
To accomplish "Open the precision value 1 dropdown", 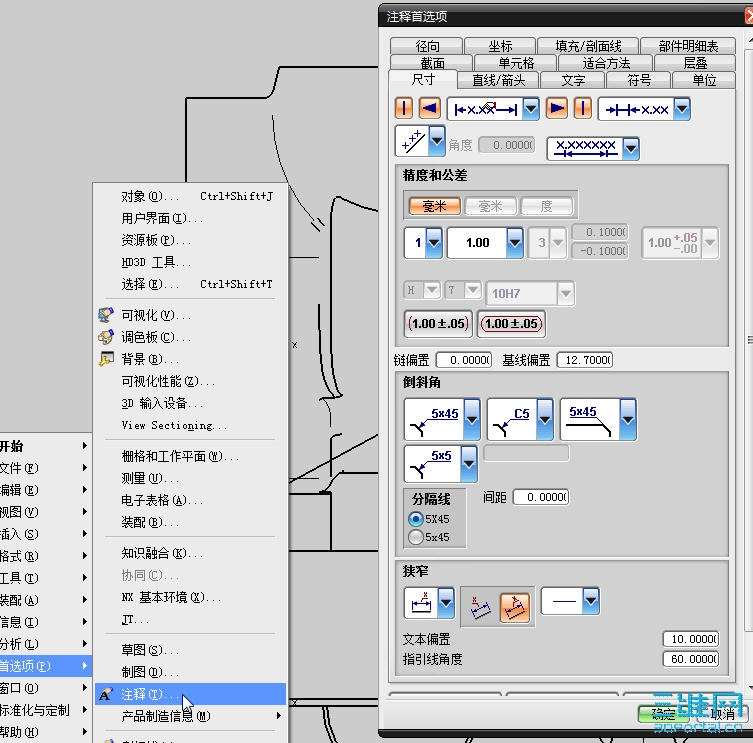I will point(434,243).
